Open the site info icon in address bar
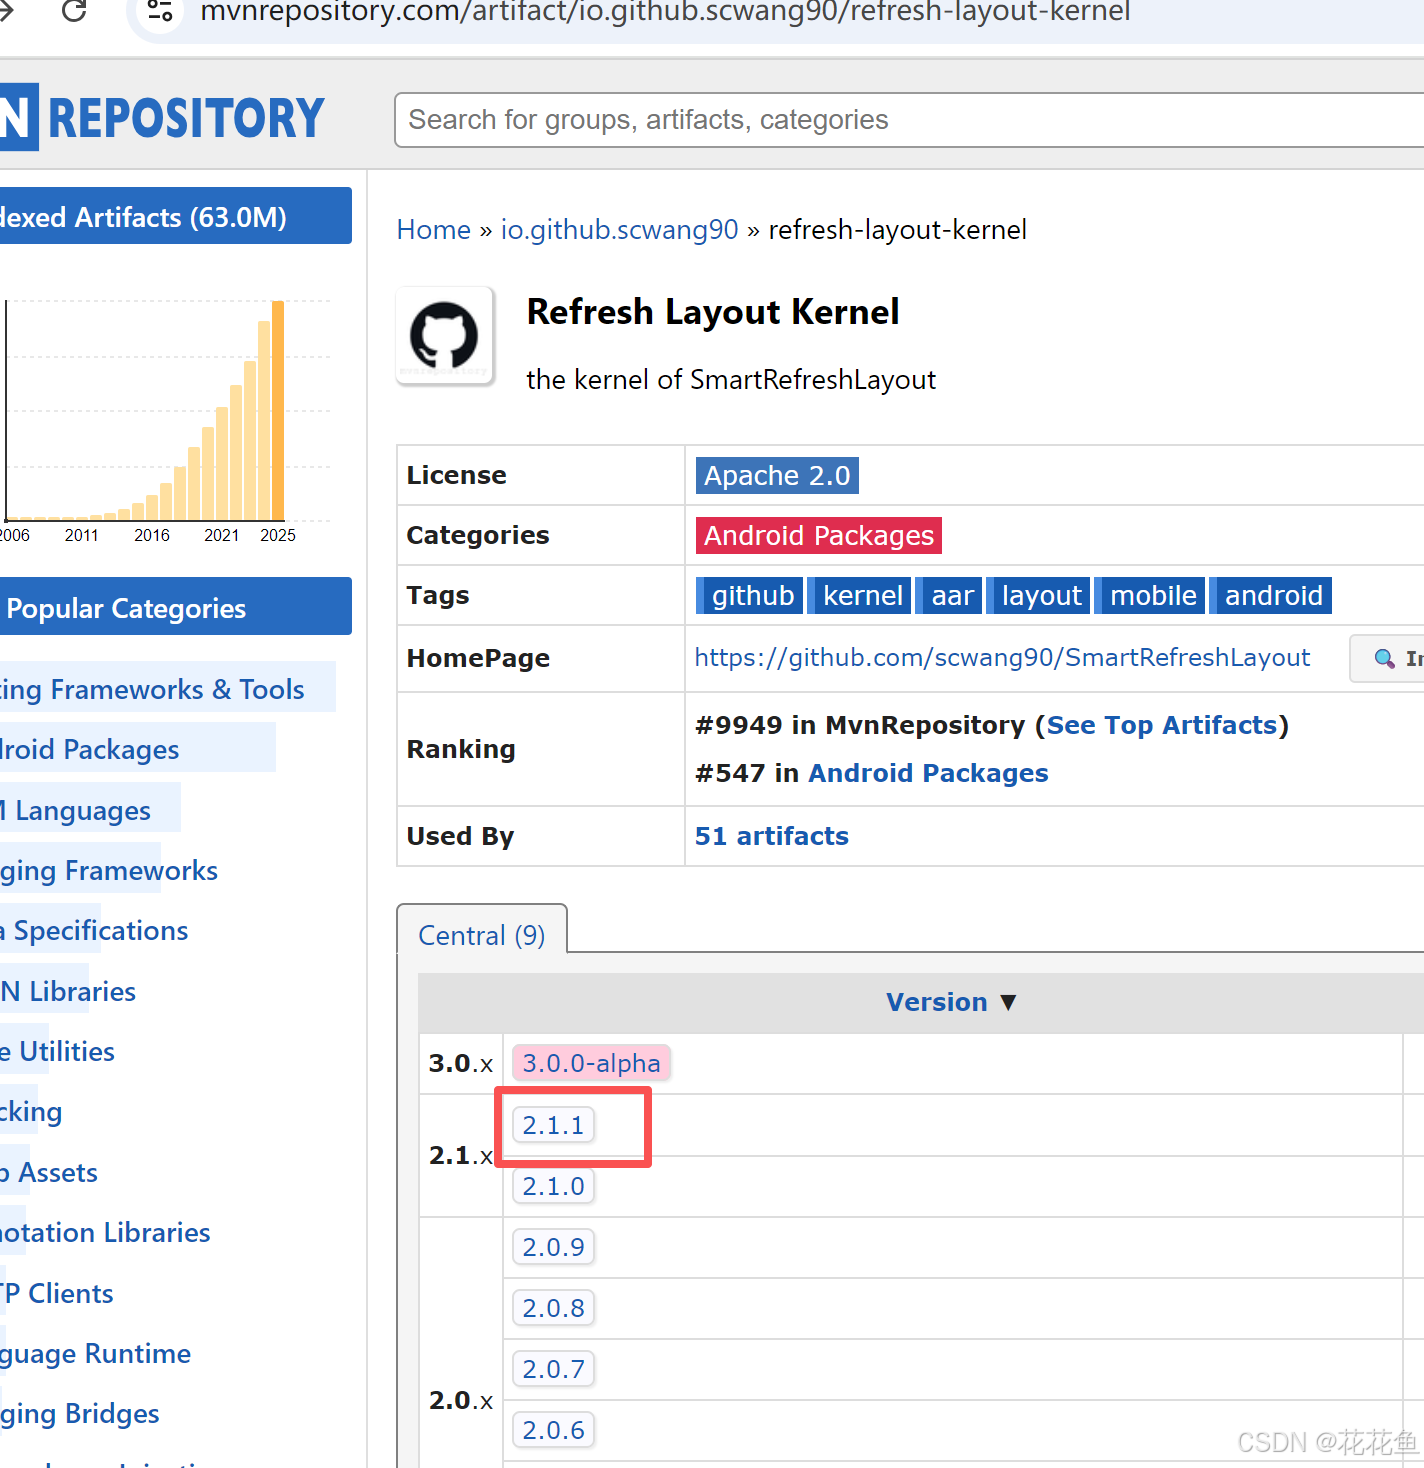This screenshot has width=1424, height=1468. 160,11
